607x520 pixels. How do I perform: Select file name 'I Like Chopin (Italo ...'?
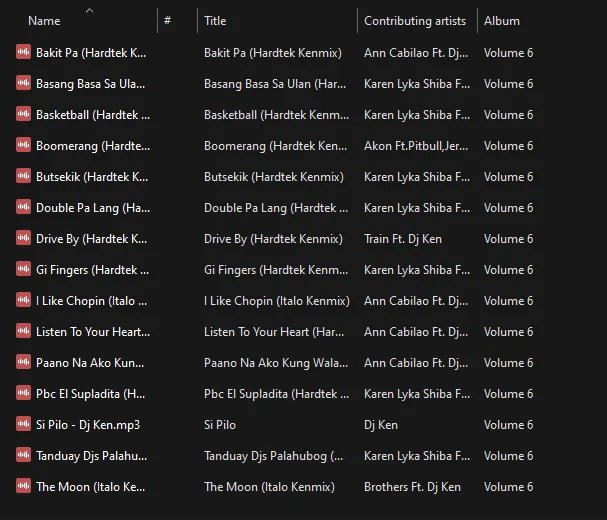tap(91, 300)
